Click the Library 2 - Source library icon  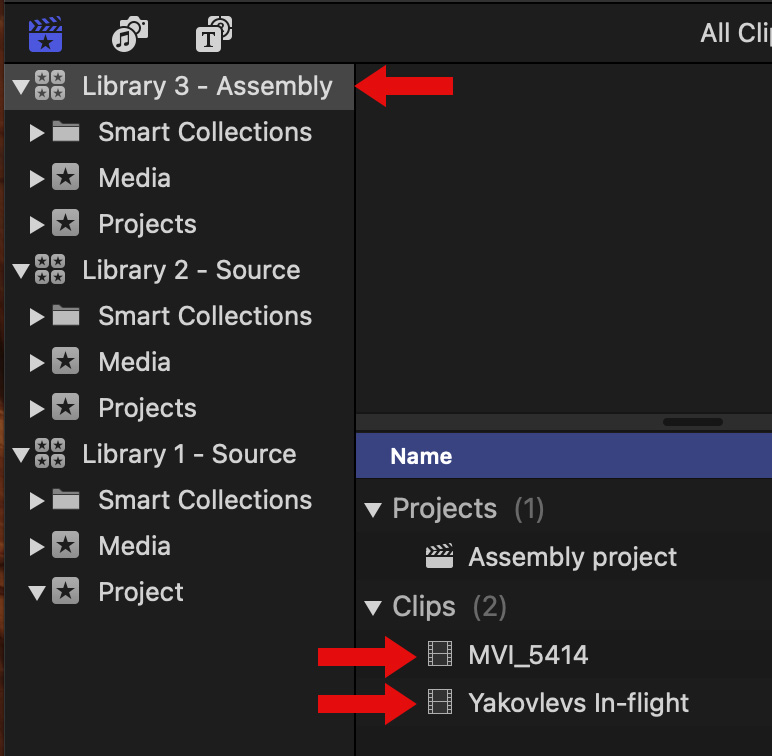[x=50, y=270]
